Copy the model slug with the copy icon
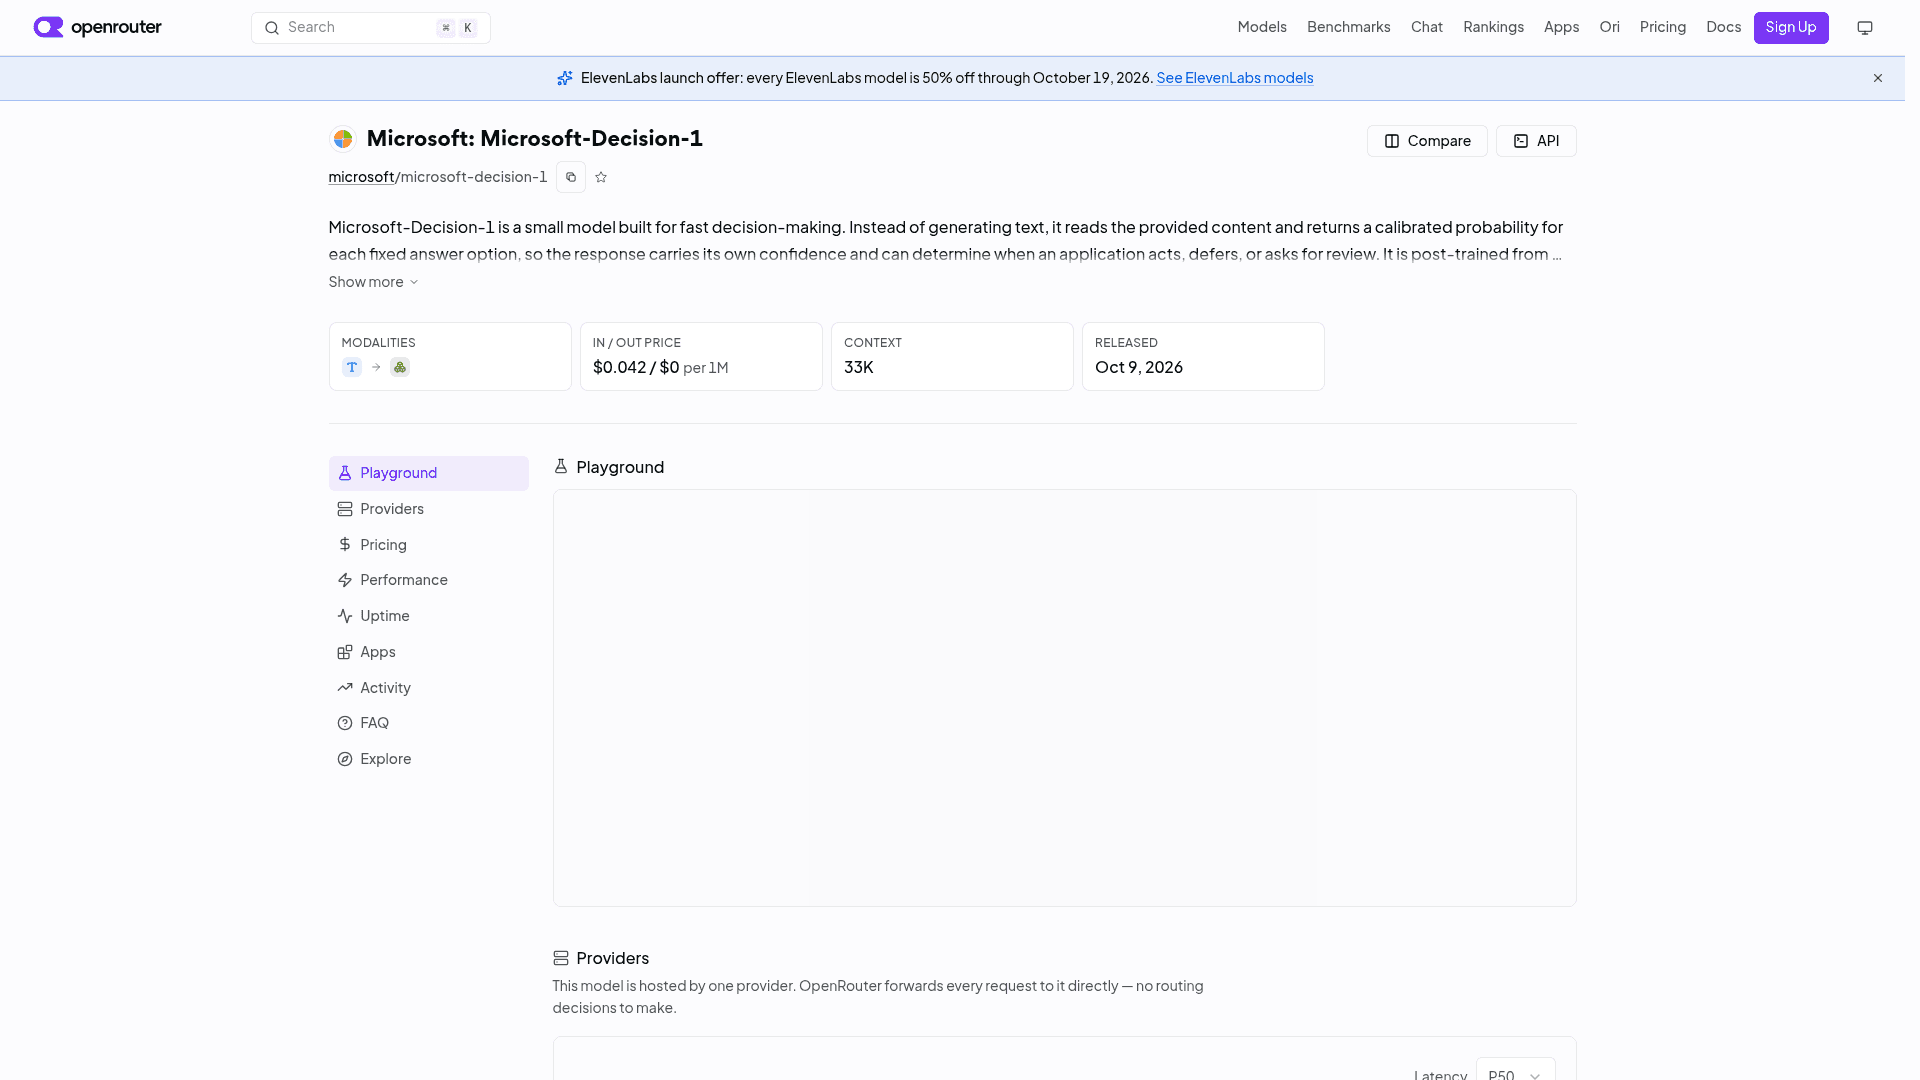The height and width of the screenshot is (1080, 1920). click(571, 177)
